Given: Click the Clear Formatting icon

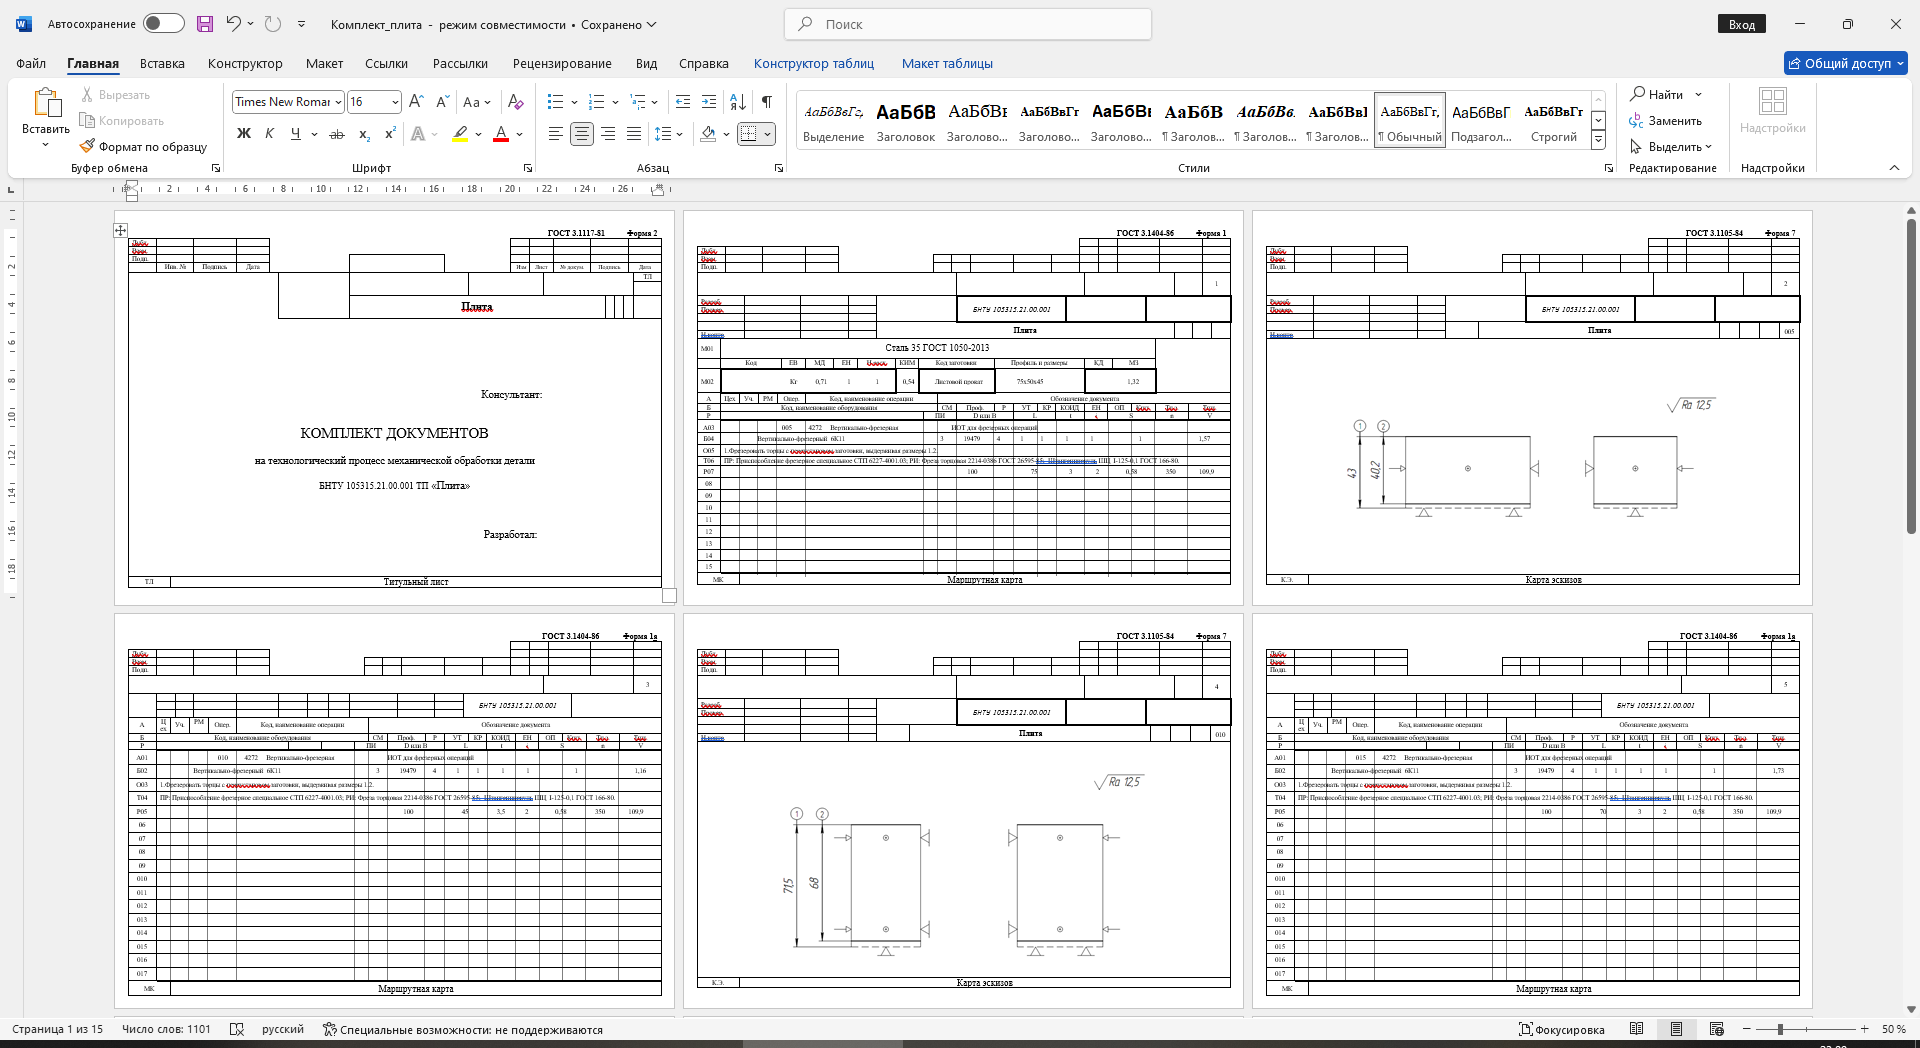Looking at the screenshot, I should (x=515, y=102).
